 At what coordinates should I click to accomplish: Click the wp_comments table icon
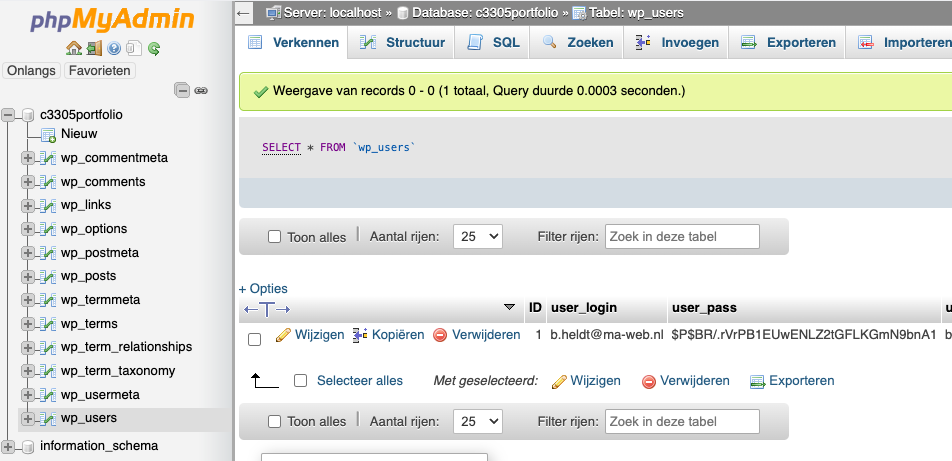click(x=48, y=182)
